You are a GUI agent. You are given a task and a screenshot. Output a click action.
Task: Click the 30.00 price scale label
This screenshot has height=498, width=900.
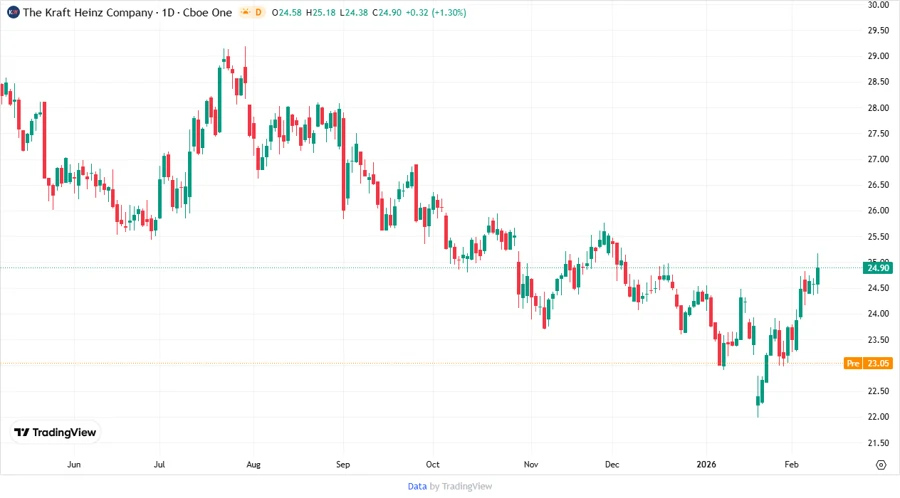(x=878, y=5)
